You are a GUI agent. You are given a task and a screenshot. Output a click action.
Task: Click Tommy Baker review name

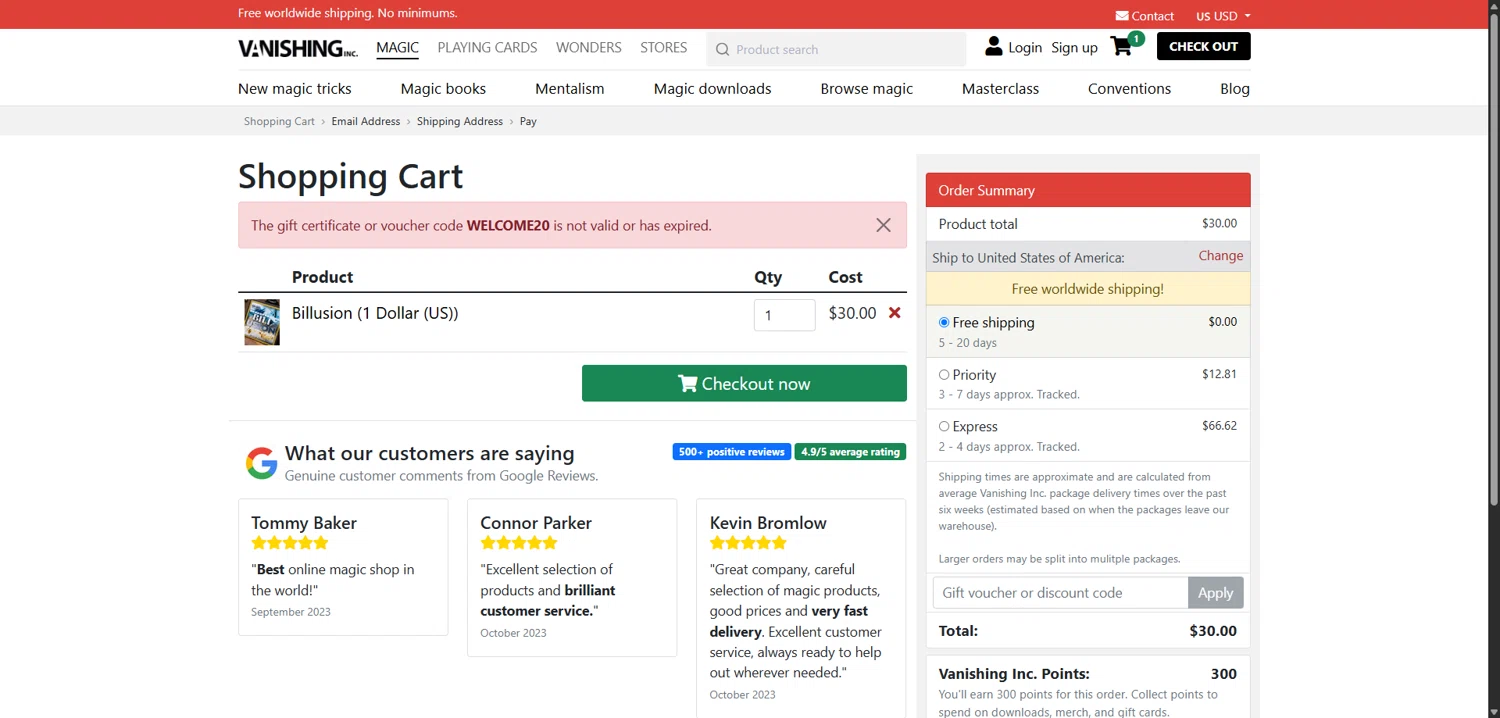304,523
